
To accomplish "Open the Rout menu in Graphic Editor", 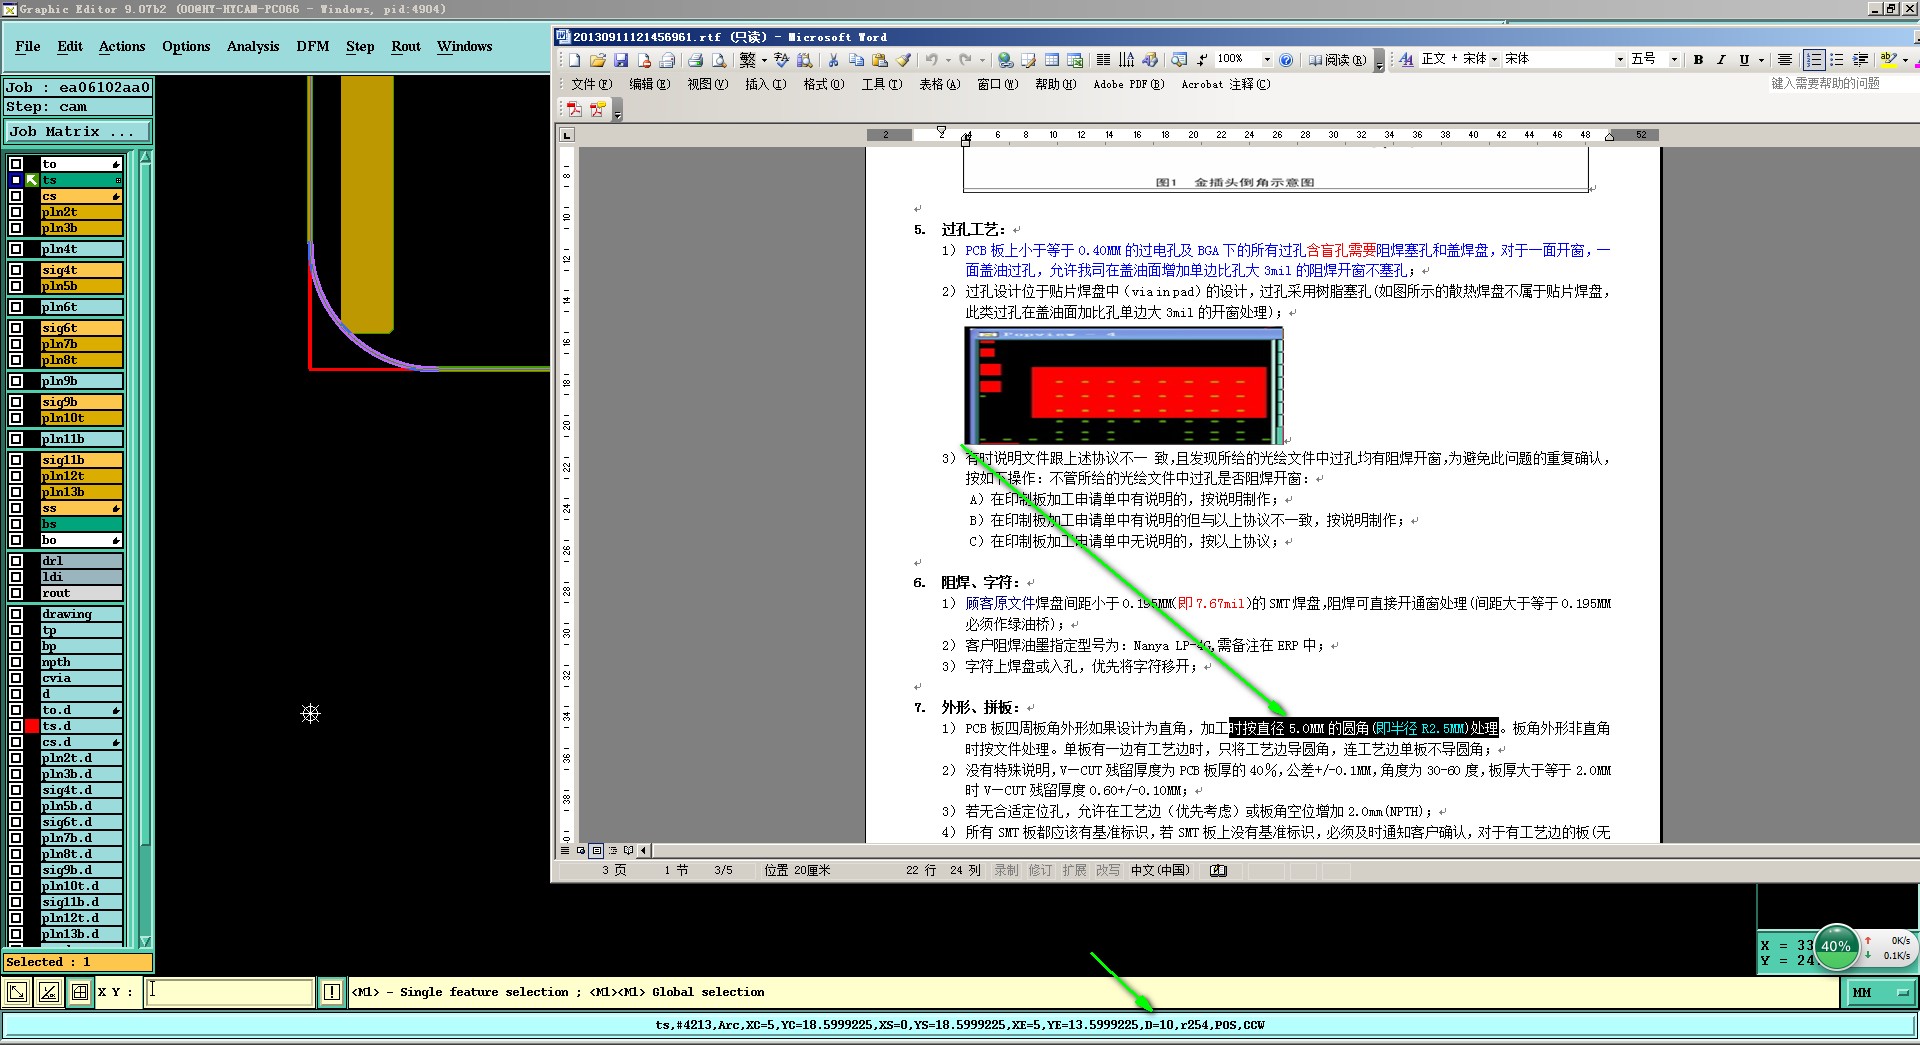I will (x=406, y=46).
